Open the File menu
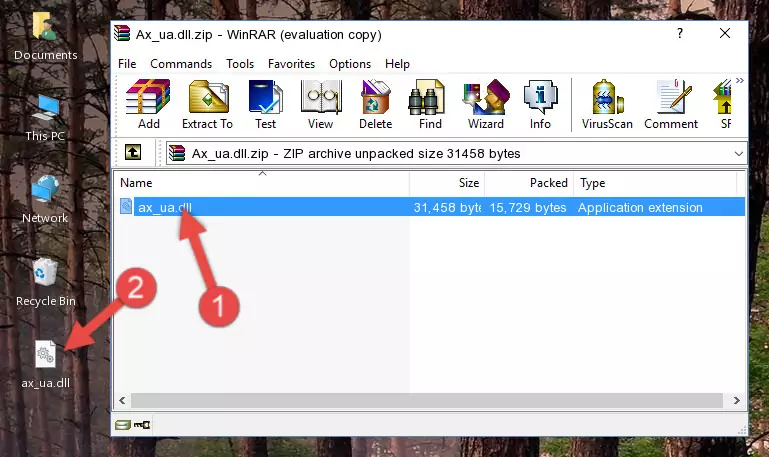769x457 pixels. click(x=127, y=64)
